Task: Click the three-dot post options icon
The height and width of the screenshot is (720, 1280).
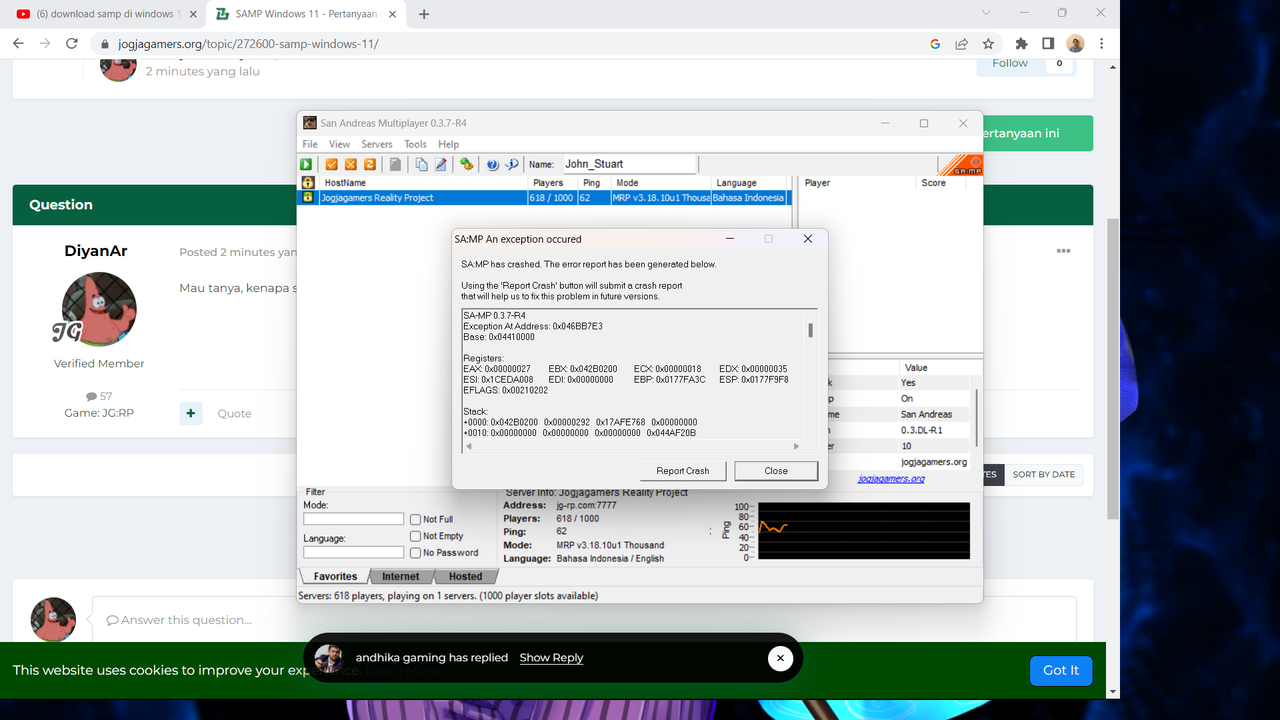Action: (x=1063, y=251)
